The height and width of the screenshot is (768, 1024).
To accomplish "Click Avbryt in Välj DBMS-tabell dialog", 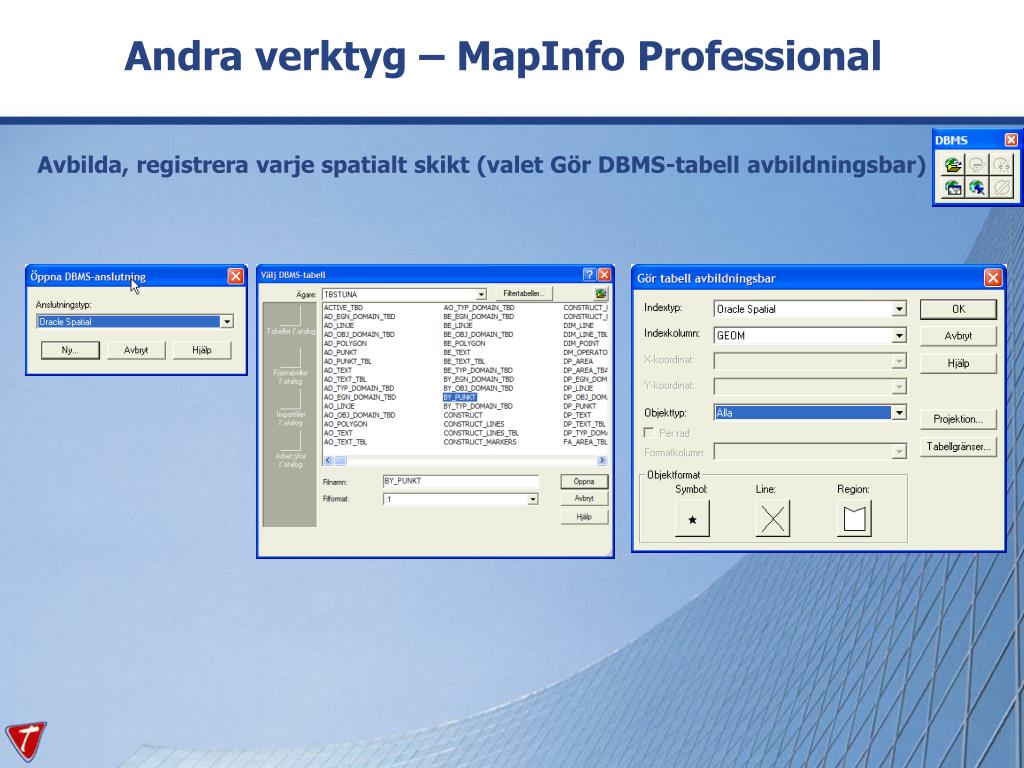I will click(584, 498).
